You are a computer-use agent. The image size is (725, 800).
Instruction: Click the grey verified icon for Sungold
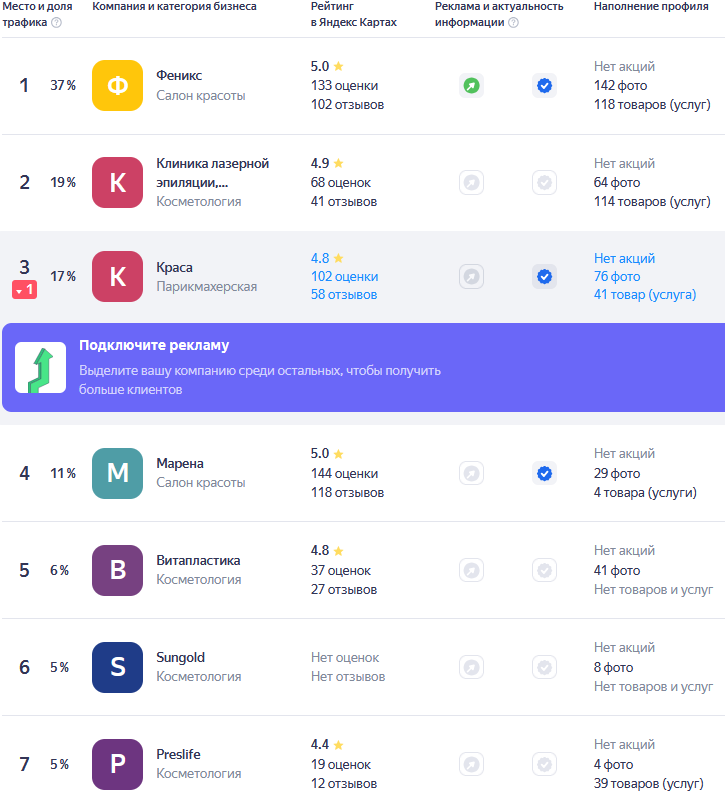click(x=544, y=667)
